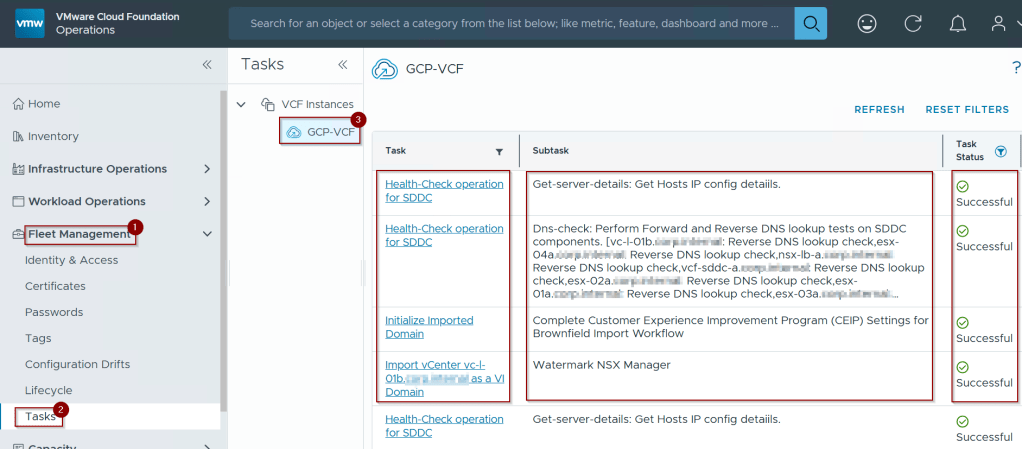Screen dimensions: 1022x449
Task: Collapse the VCF Instances tree node
Action: coord(241,104)
